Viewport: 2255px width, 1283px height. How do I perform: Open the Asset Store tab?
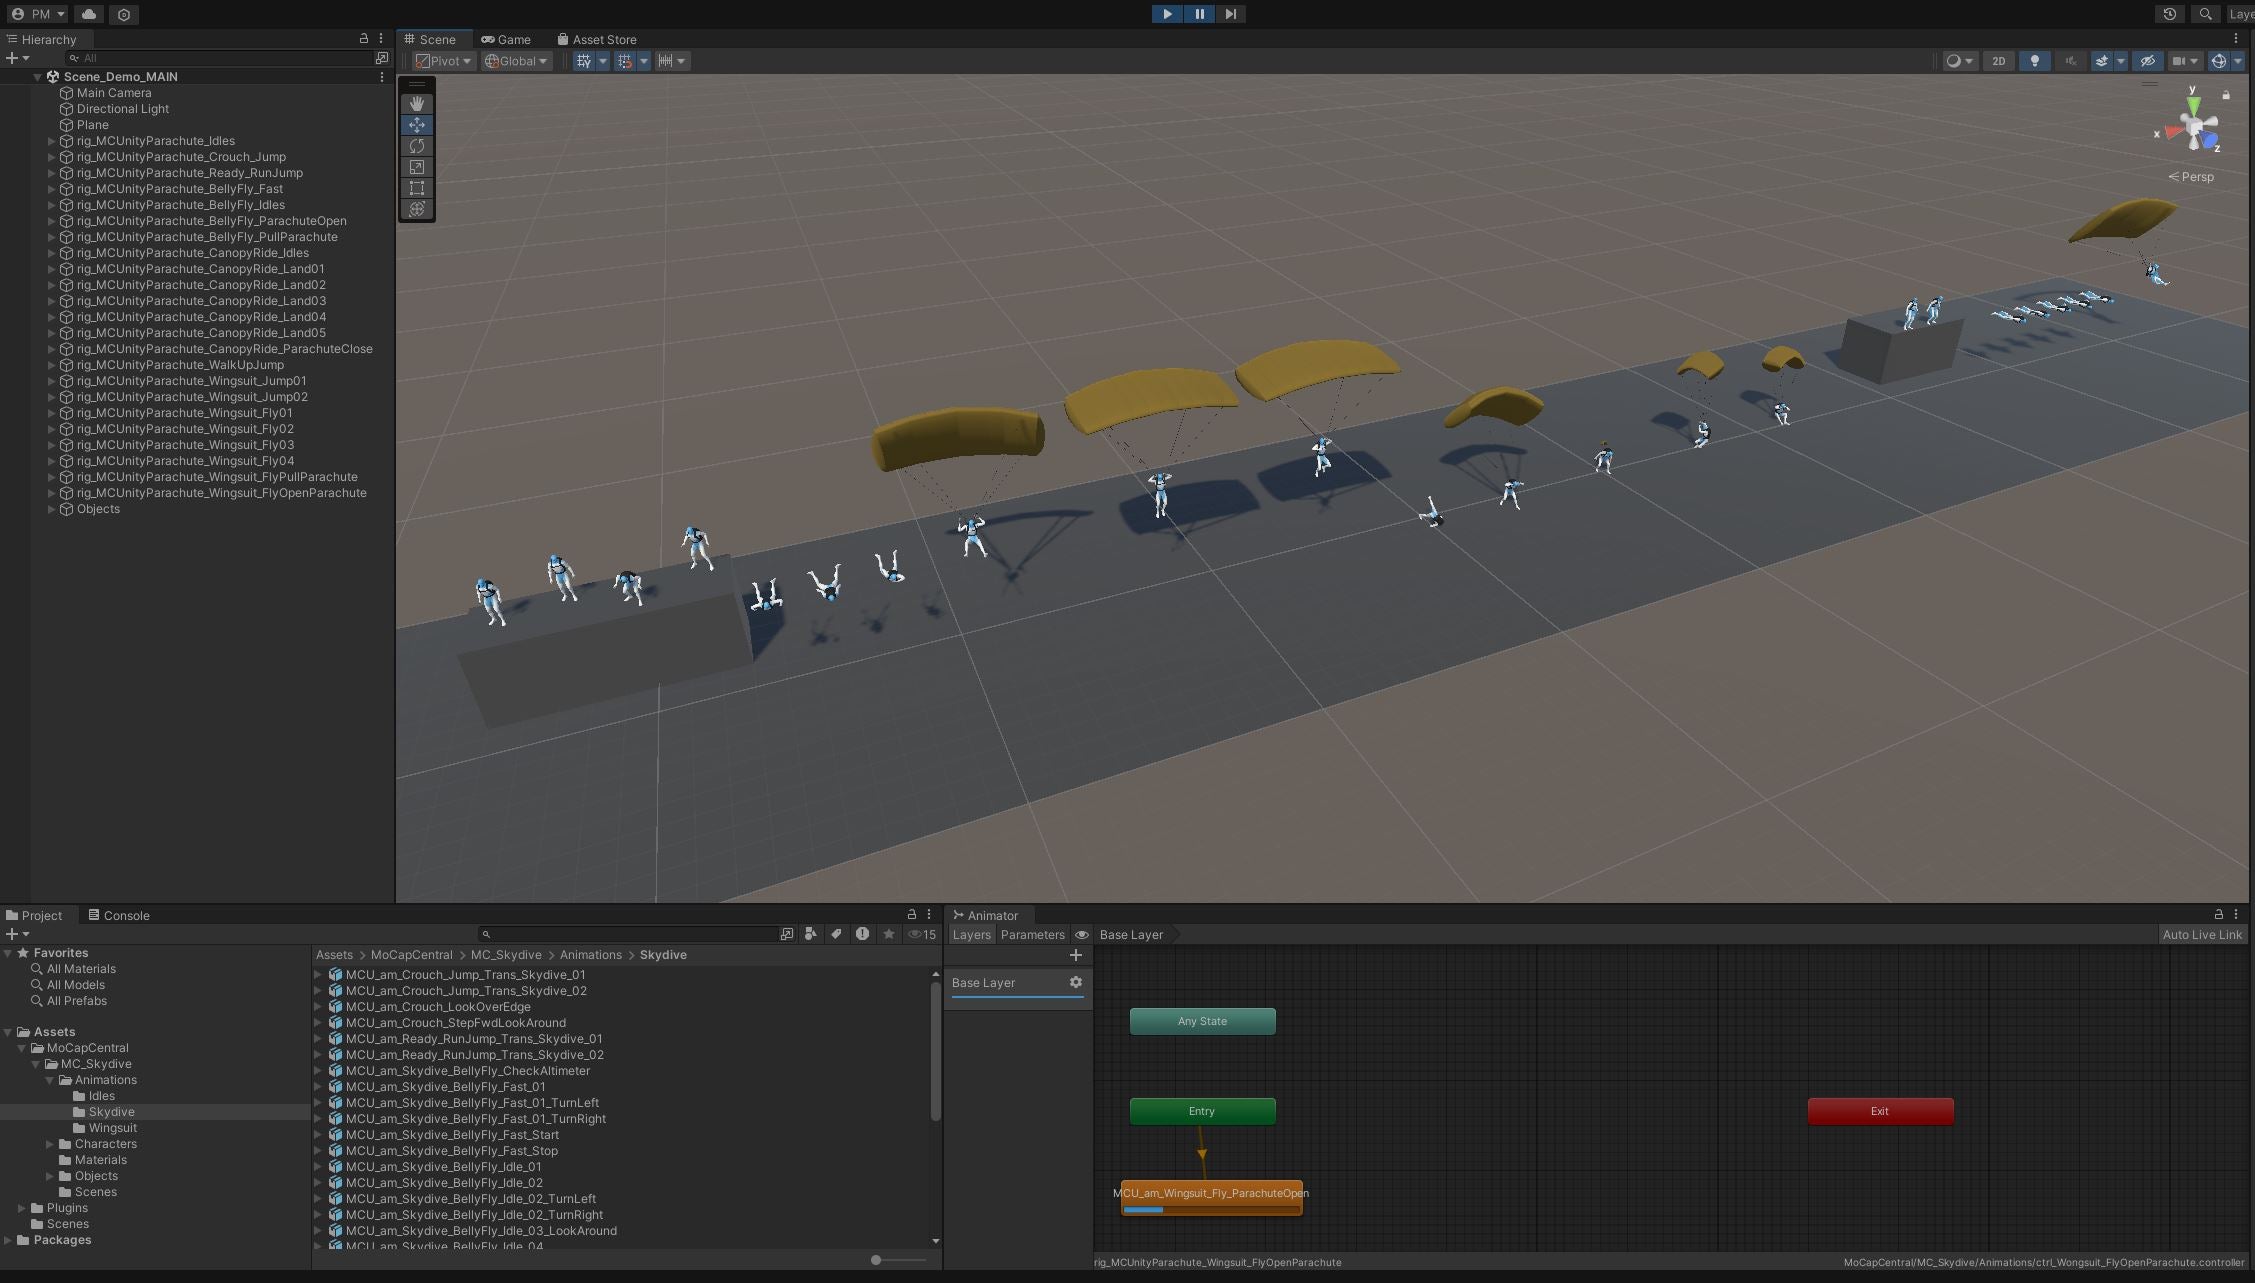(x=596, y=40)
